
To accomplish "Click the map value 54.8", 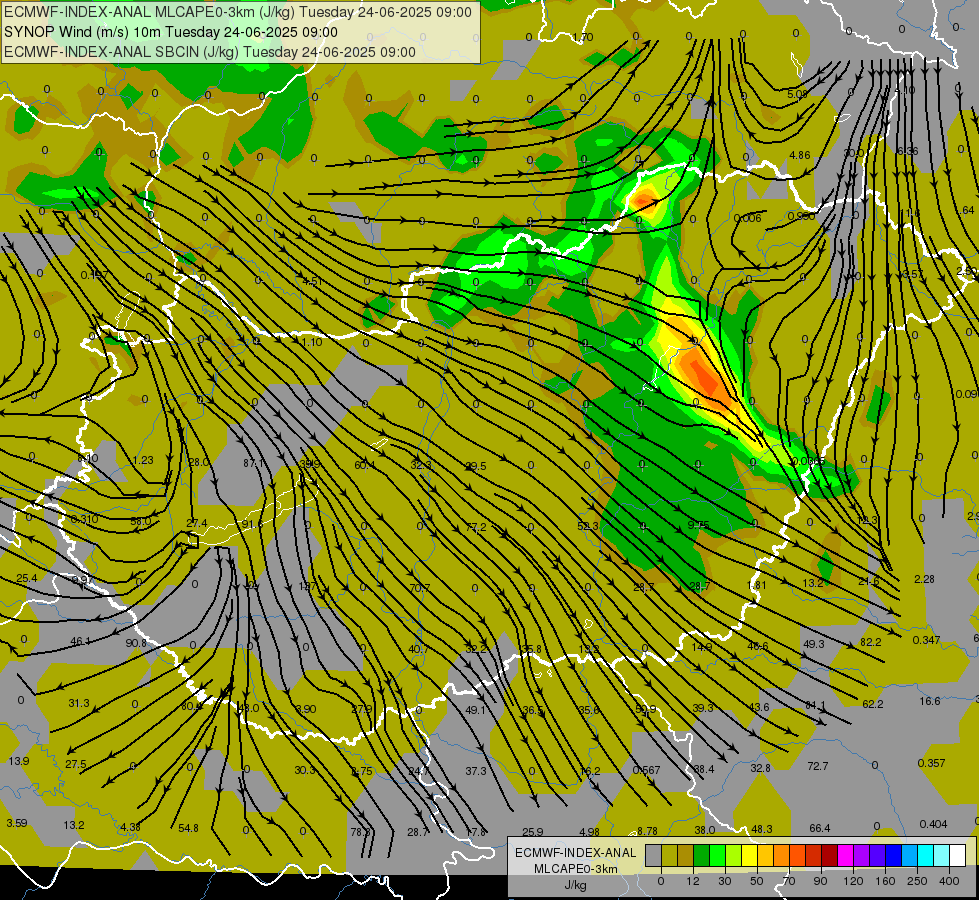I will click(188, 828).
